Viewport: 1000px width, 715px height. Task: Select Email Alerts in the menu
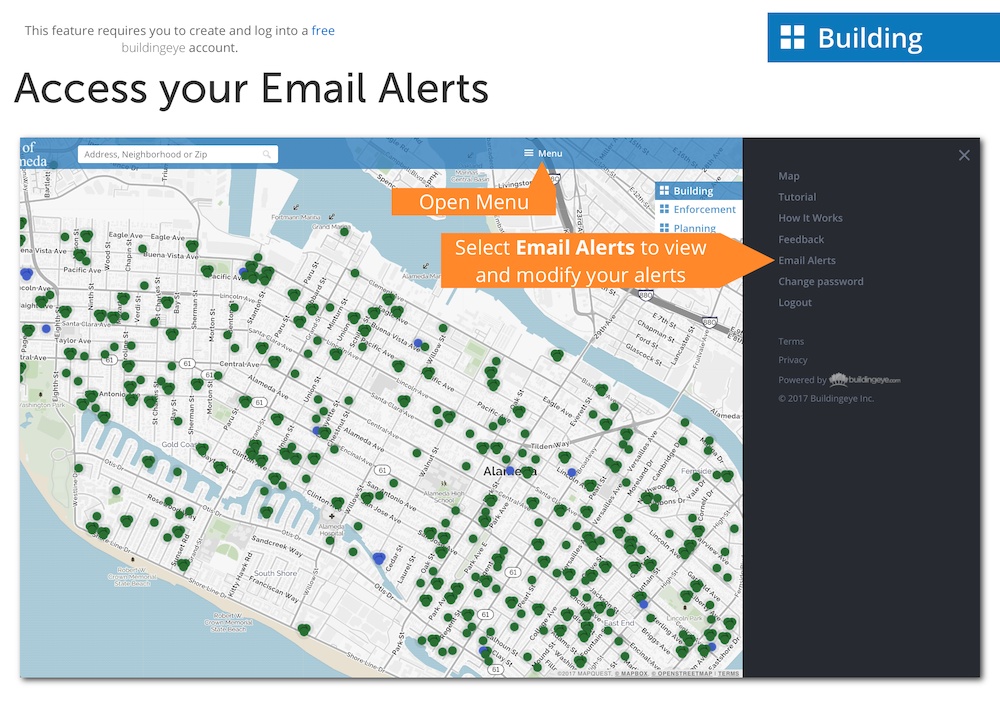click(806, 260)
